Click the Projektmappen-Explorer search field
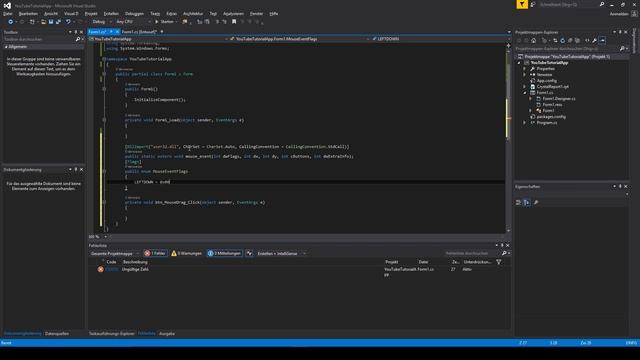Image resolution: width=640 pixels, height=360 pixels. (567, 49)
